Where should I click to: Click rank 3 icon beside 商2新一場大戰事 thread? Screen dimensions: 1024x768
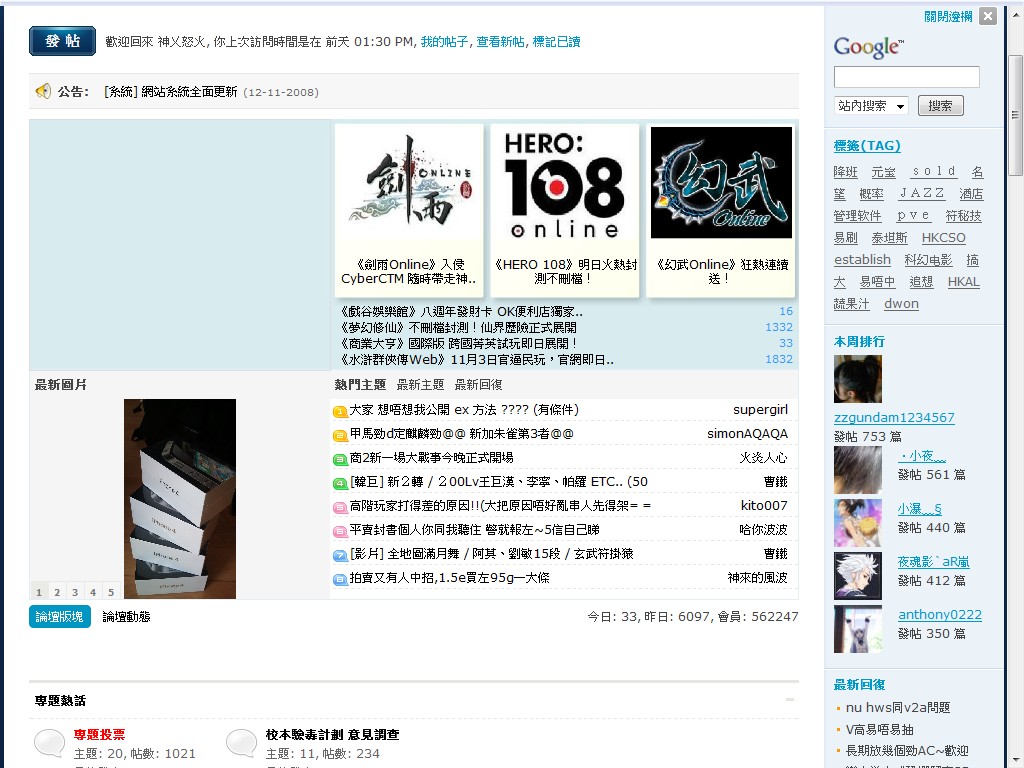(340, 460)
